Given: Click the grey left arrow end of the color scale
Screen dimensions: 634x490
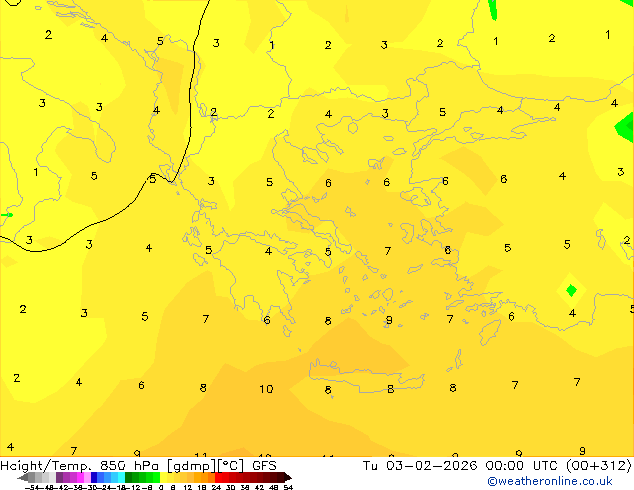Looking at the screenshot, I should point(23,477).
